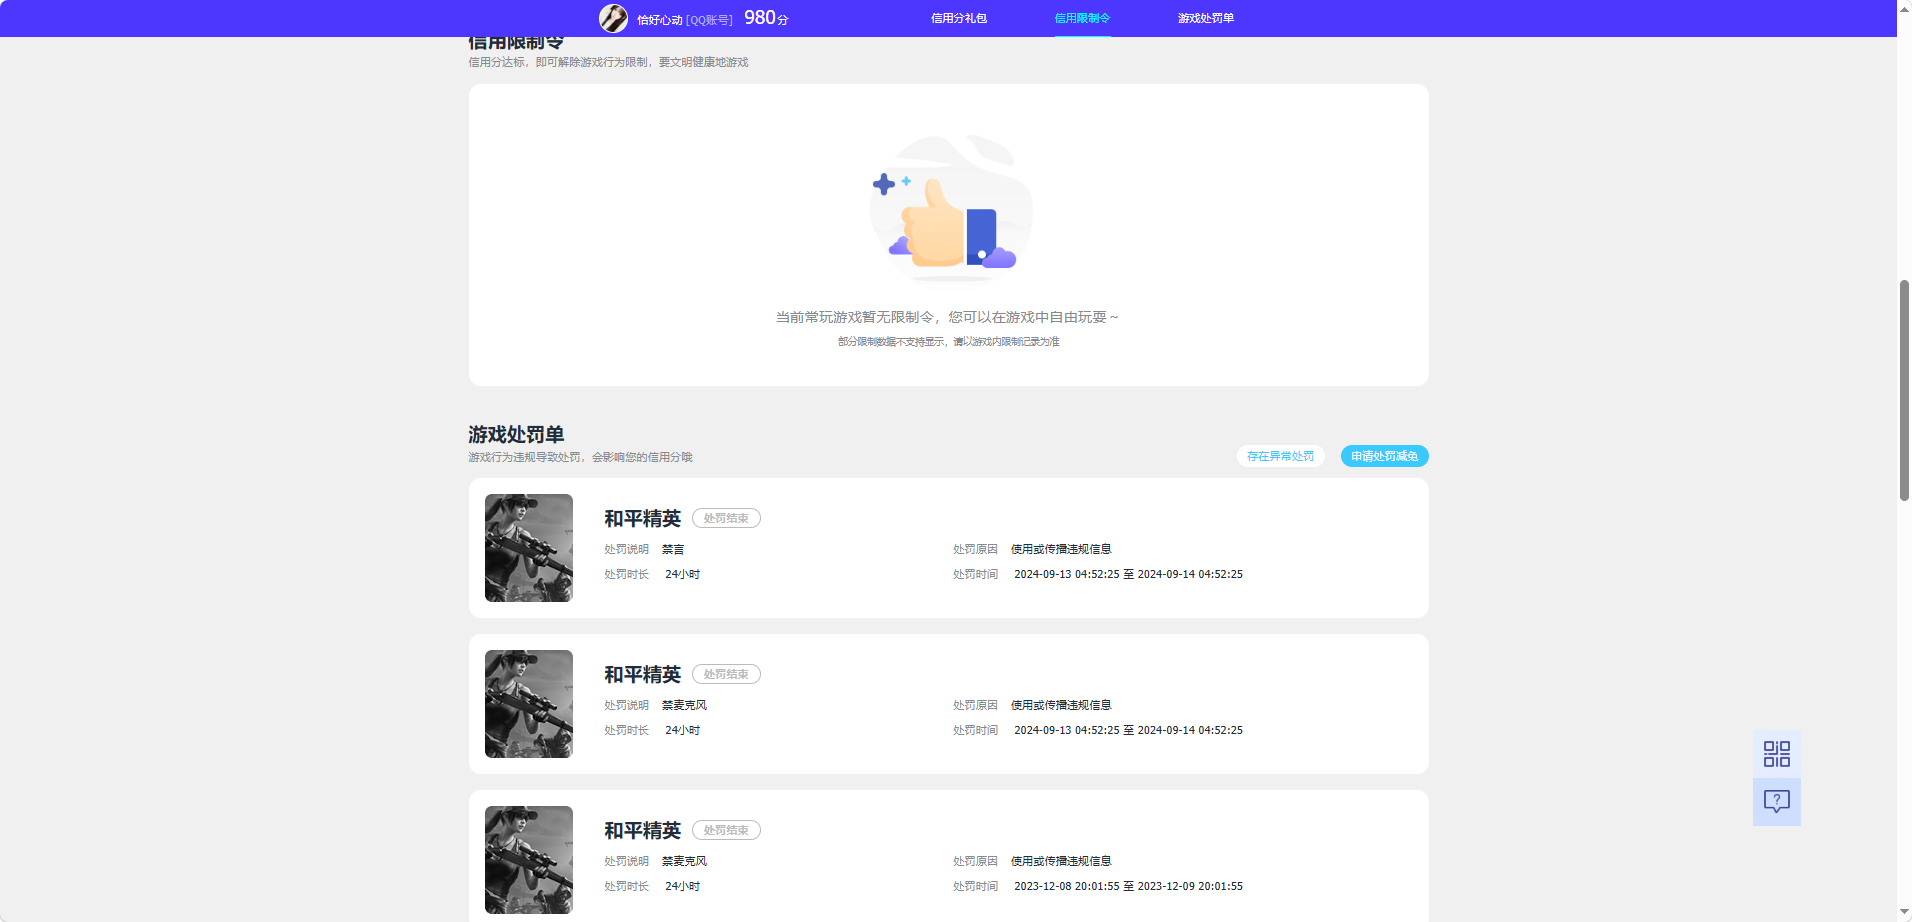Image resolution: width=1912 pixels, height=922 pixels.
Task: Open the QR code panel icon
Action: (1776, 753)
